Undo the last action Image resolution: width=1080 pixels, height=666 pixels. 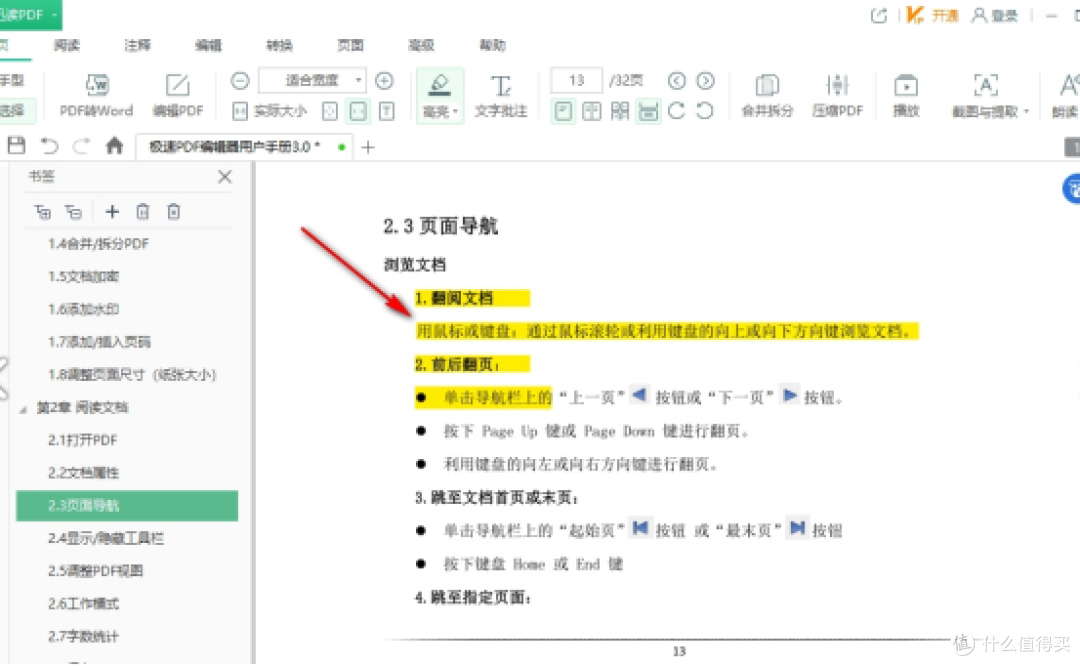pos(50,145)
